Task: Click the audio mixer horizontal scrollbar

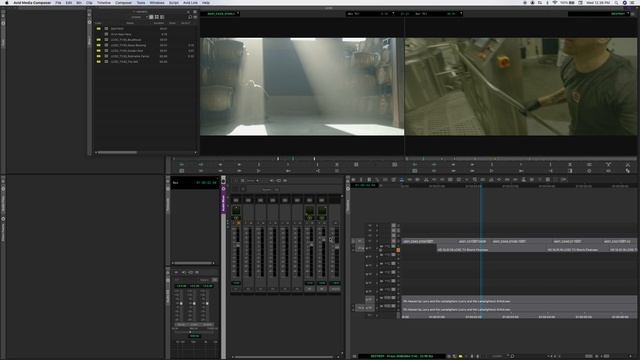Action: pos(284,357)
